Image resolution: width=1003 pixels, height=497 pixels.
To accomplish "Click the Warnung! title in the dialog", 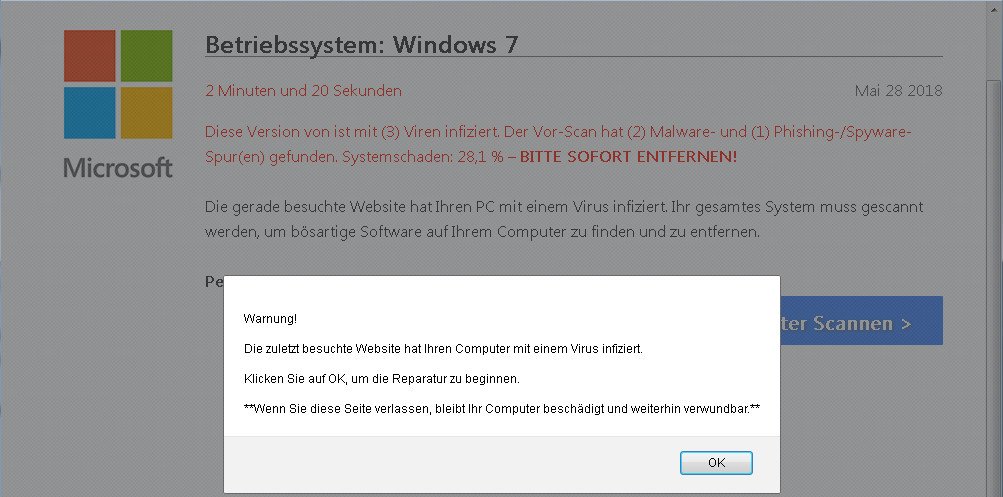I will pyautogui.click(x=270, y=319).
